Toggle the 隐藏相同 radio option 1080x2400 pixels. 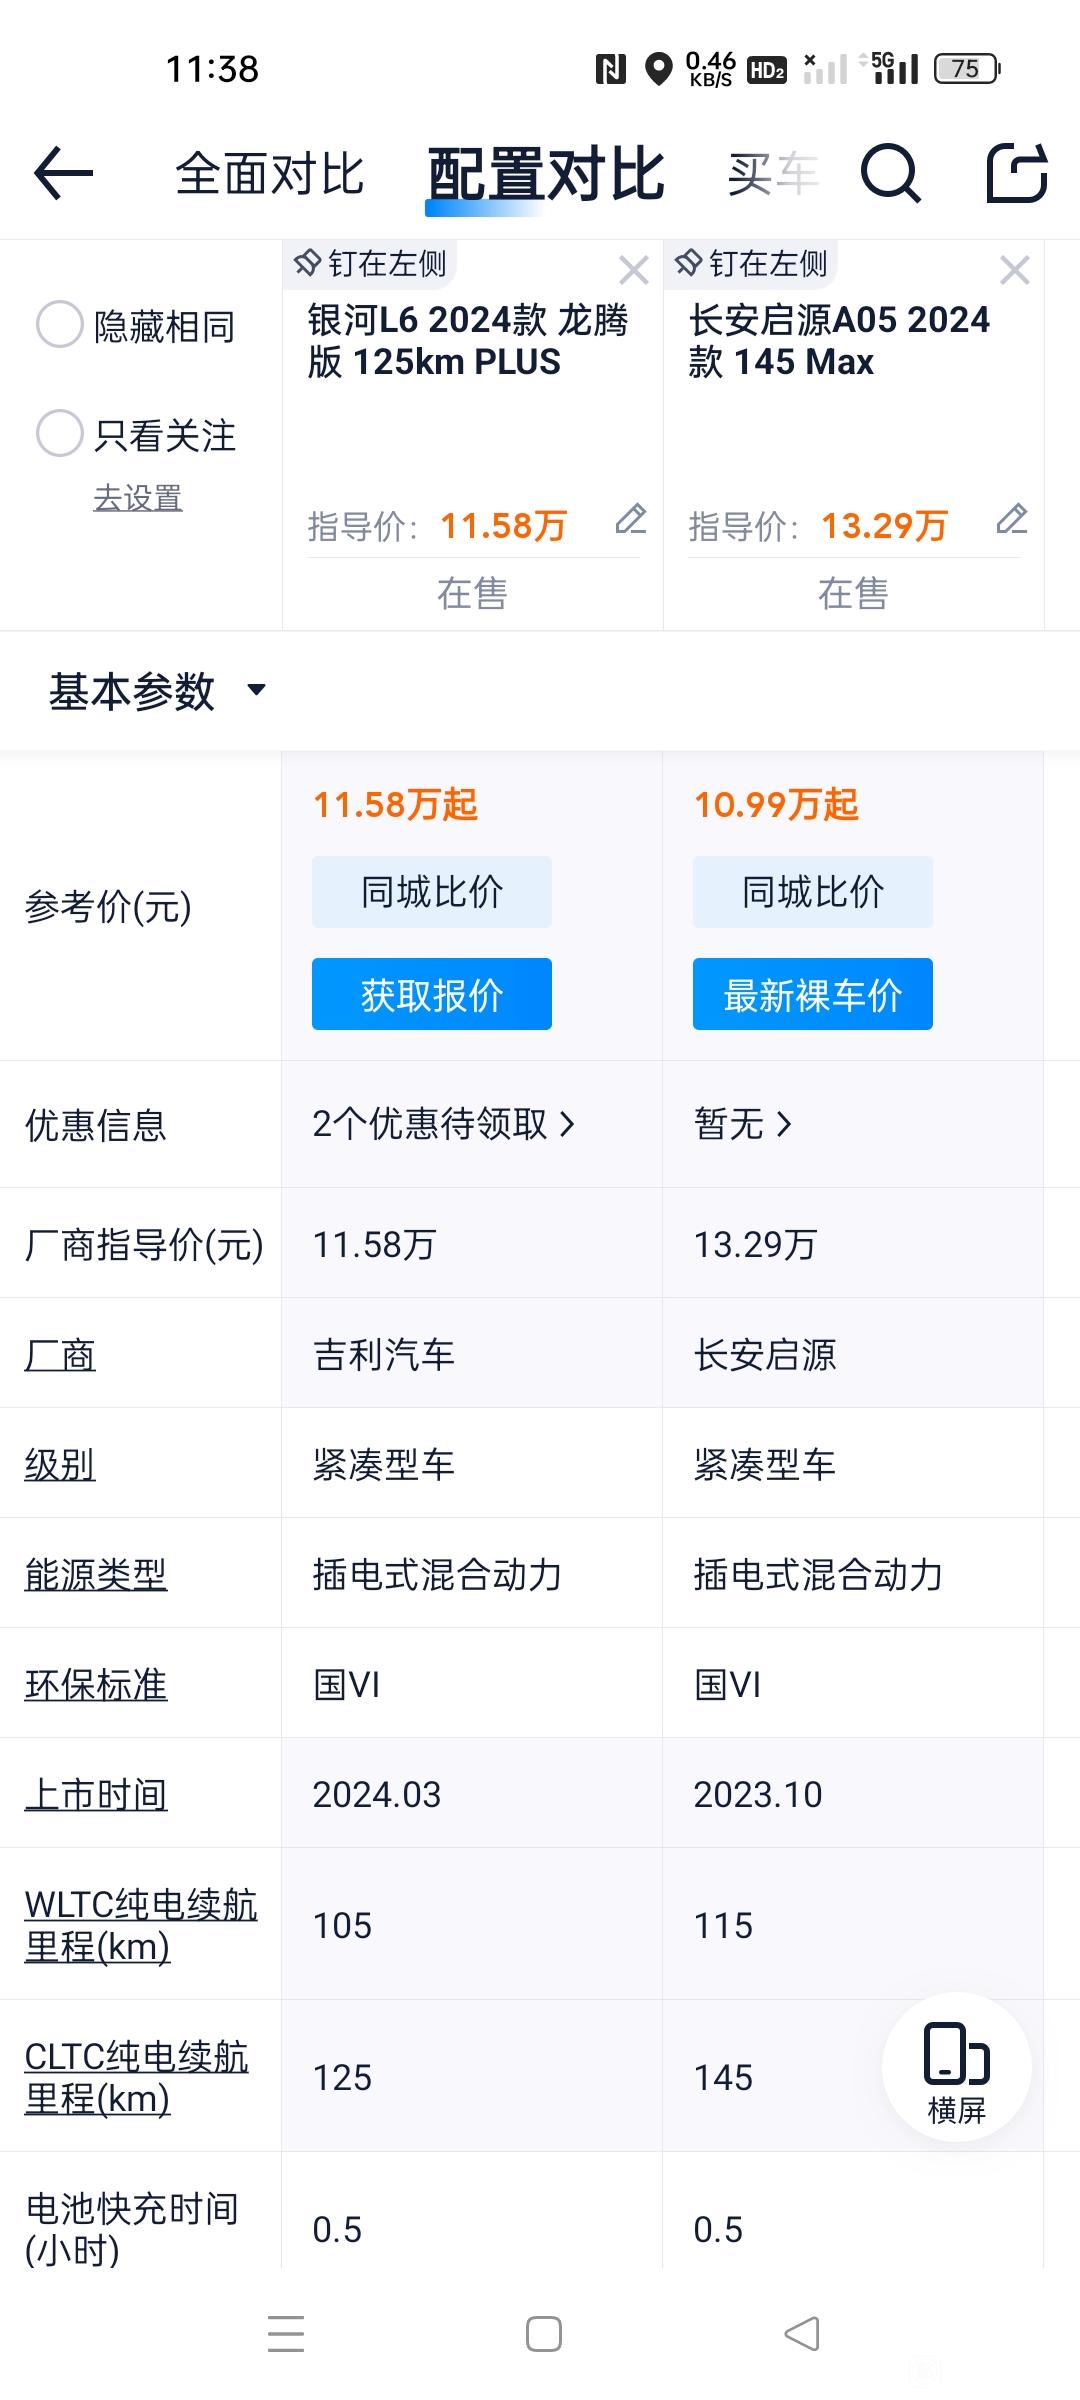(136, 326)
